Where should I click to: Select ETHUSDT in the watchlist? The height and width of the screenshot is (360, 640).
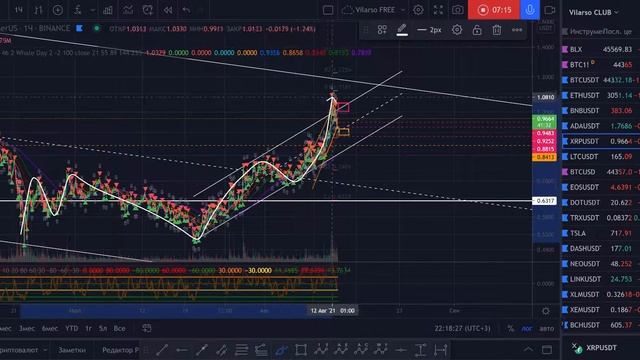(601, 96)
